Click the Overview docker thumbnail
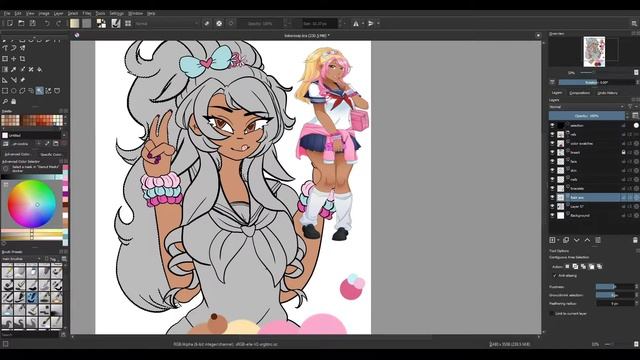The height and width of the screenshot is (360, 640). coord(594,51)
